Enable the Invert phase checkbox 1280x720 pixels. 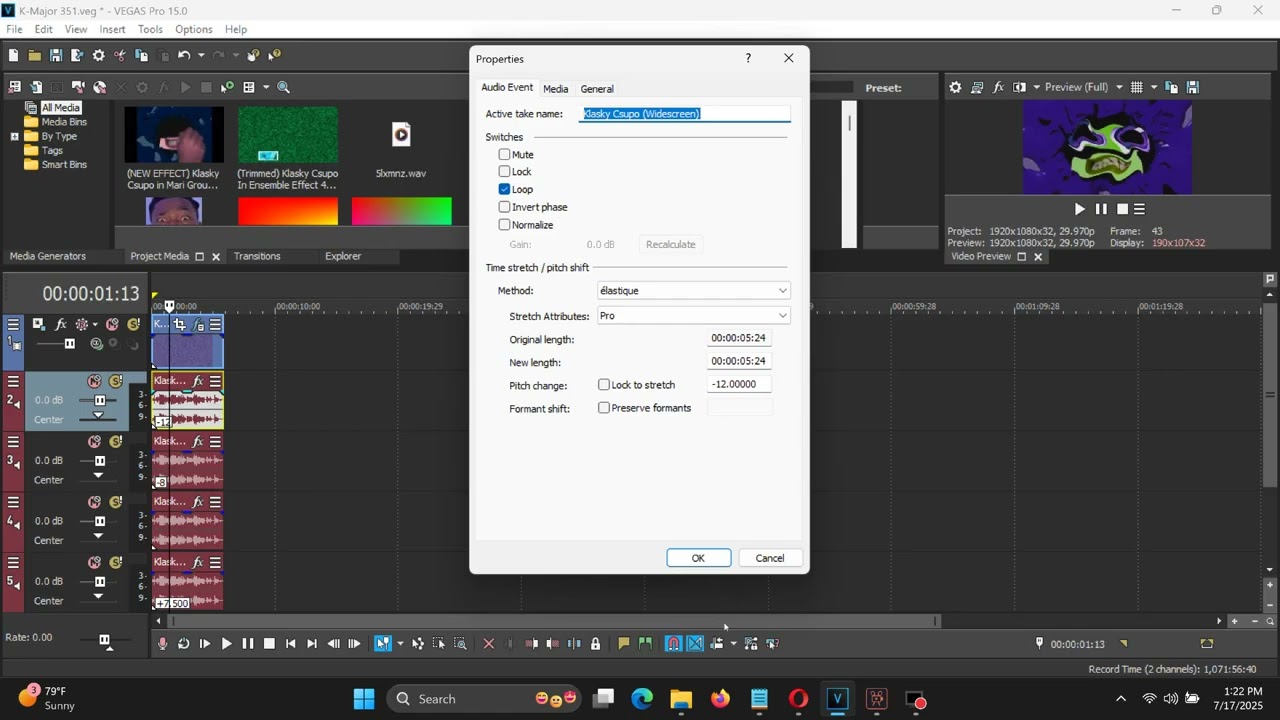(505, 207)
